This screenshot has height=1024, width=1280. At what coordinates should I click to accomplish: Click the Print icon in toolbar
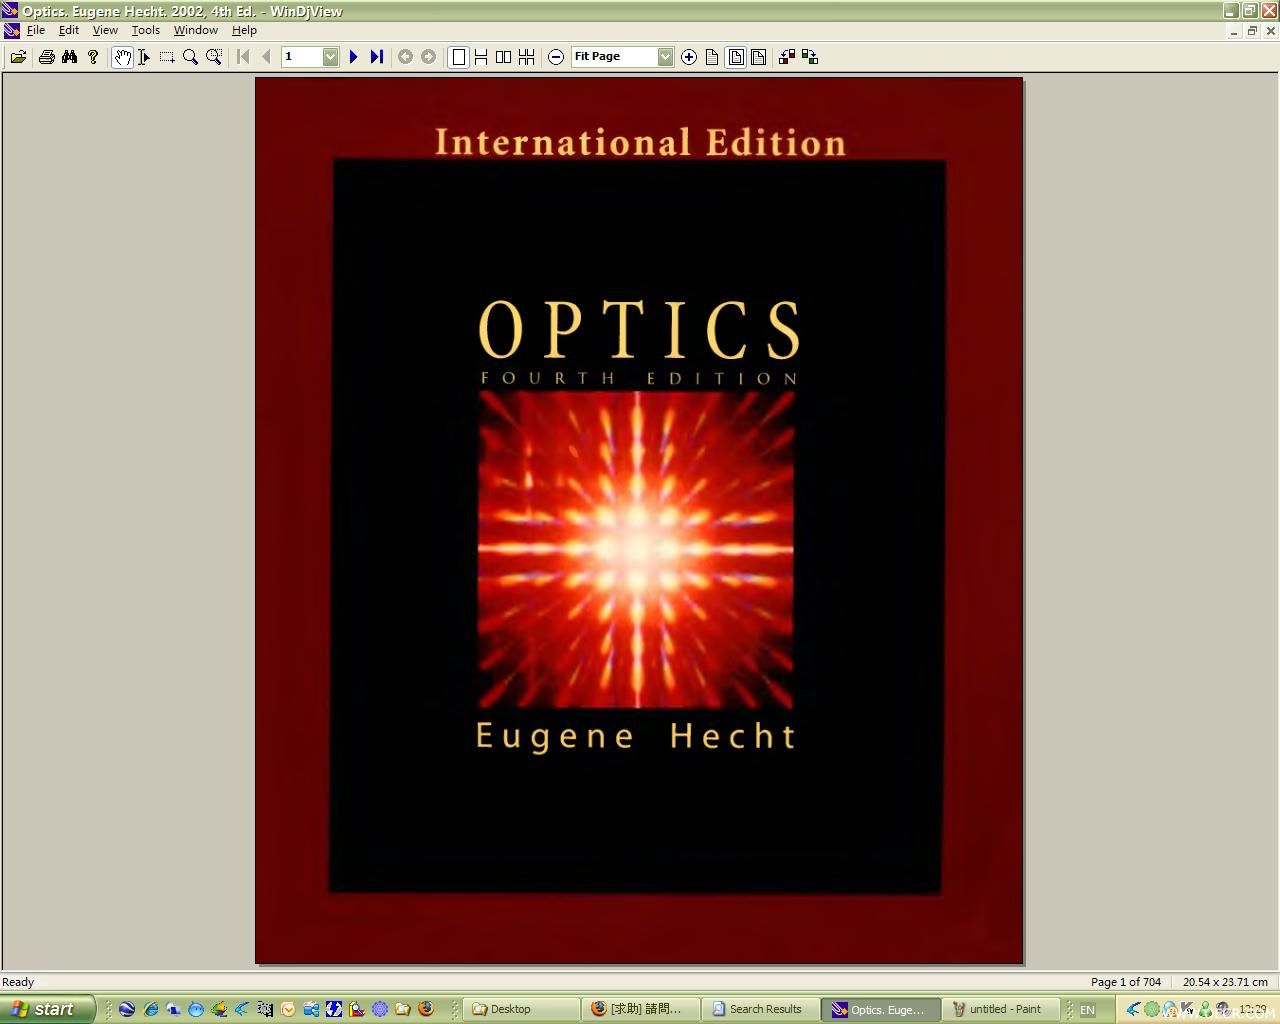point(46,57)
